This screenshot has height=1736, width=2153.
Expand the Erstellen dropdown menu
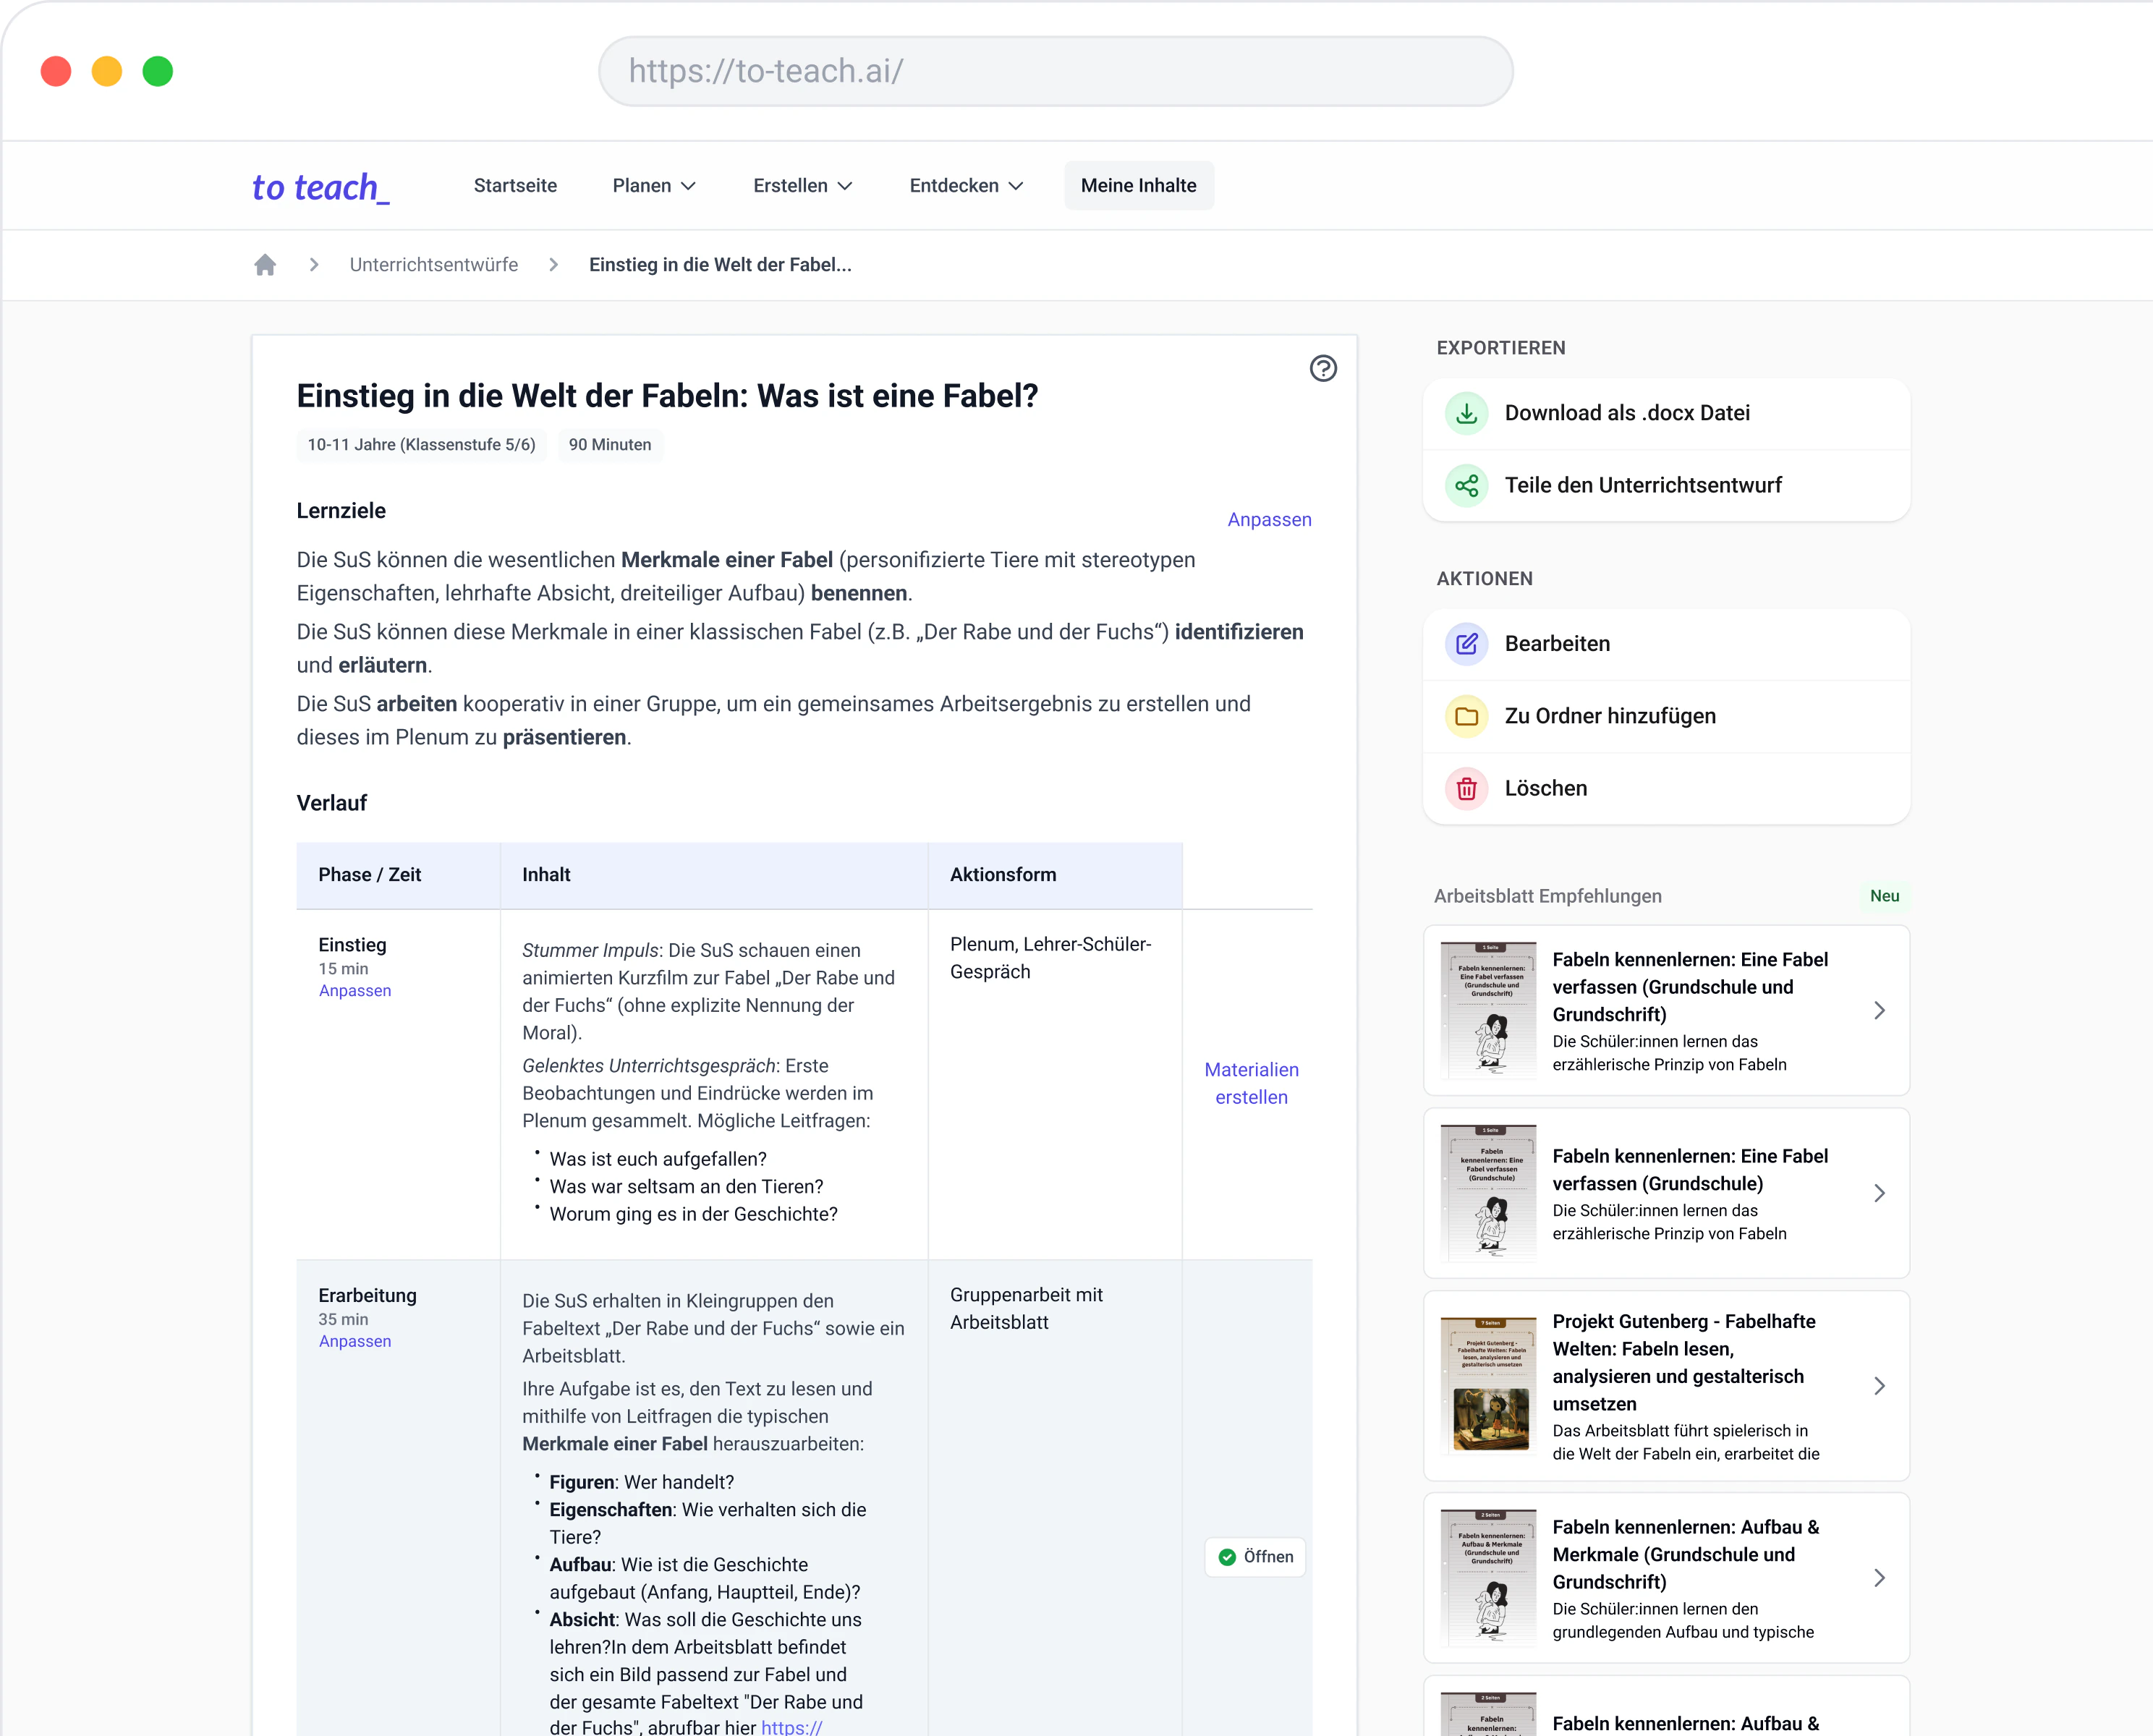click(x=802, y=186)
